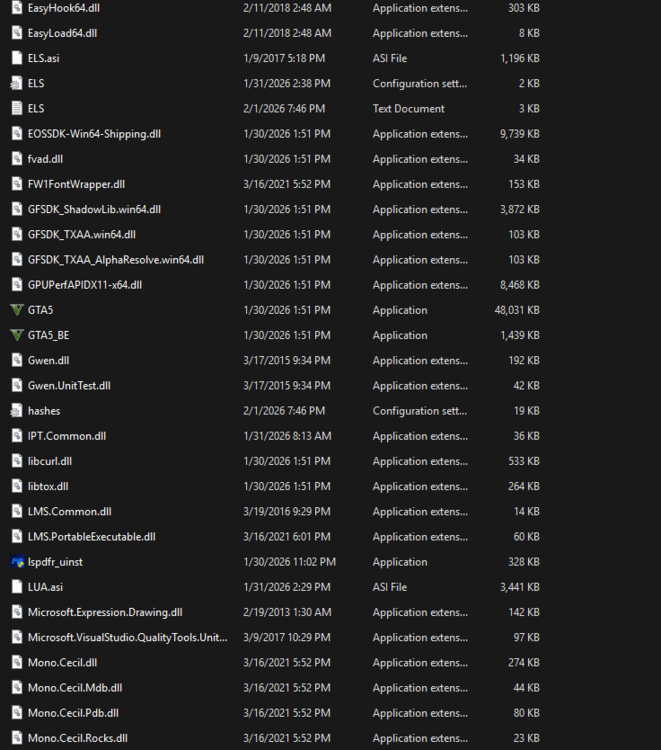The image size is (661, 750).
Task: Click the date 1/9/2017 5:18 PM
Action: [284, 58]
